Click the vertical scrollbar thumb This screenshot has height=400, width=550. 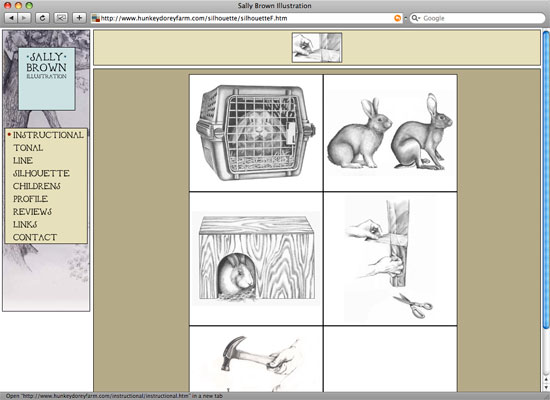pos(546,180)
